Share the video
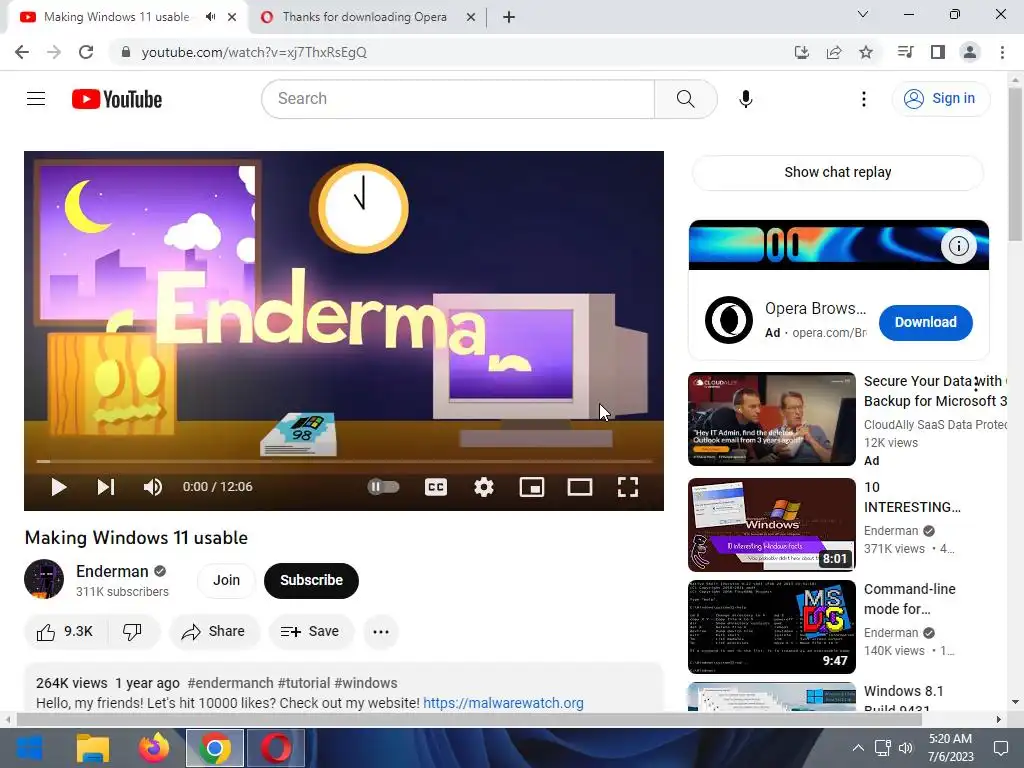 214,632
